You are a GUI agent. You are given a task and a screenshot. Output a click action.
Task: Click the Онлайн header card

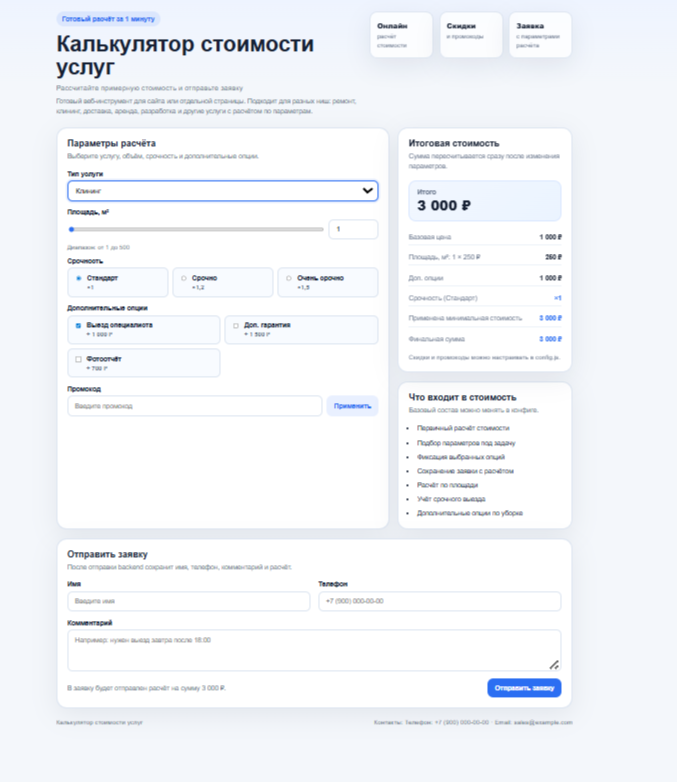[x=401, y=35]
